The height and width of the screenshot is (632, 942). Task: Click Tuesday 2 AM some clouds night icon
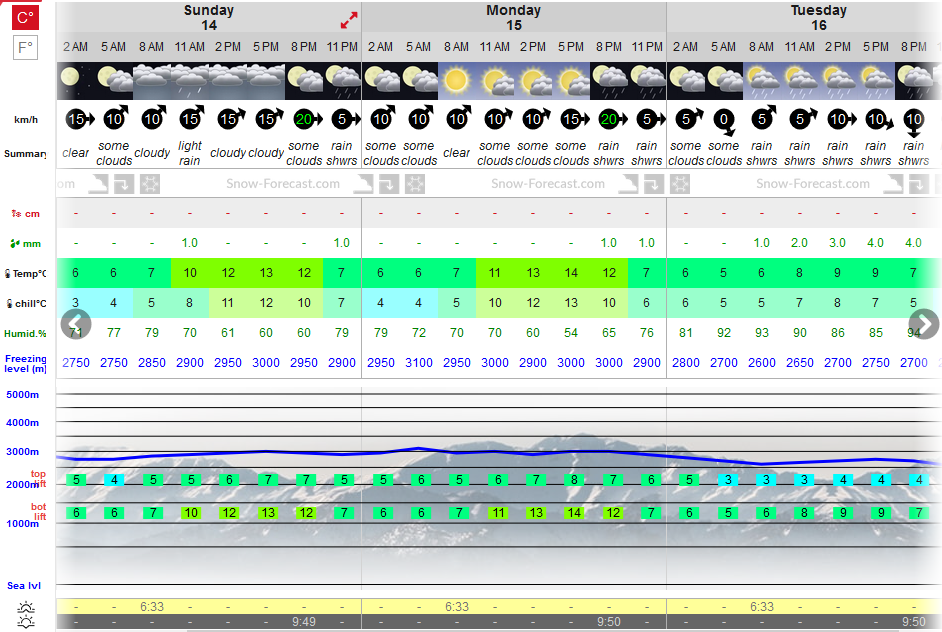point(685,81)
